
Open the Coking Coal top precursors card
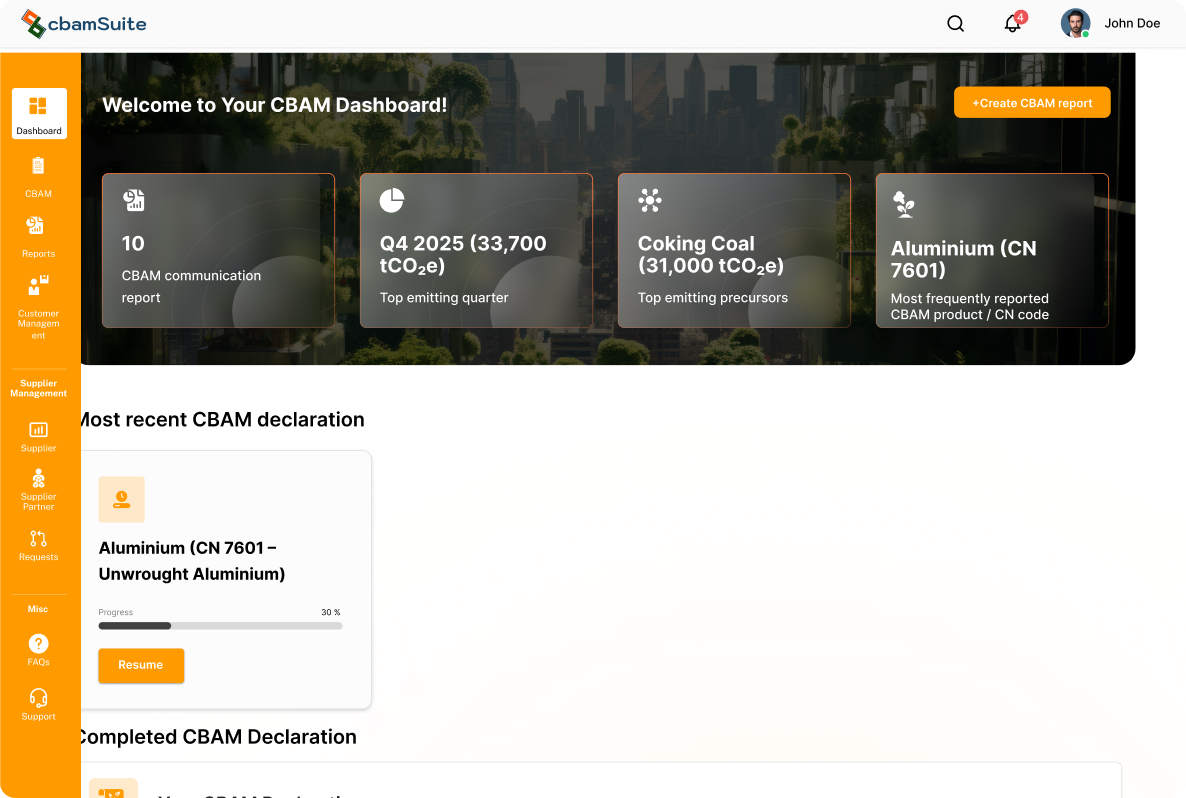pyautogui.click(x=734, y=250)
